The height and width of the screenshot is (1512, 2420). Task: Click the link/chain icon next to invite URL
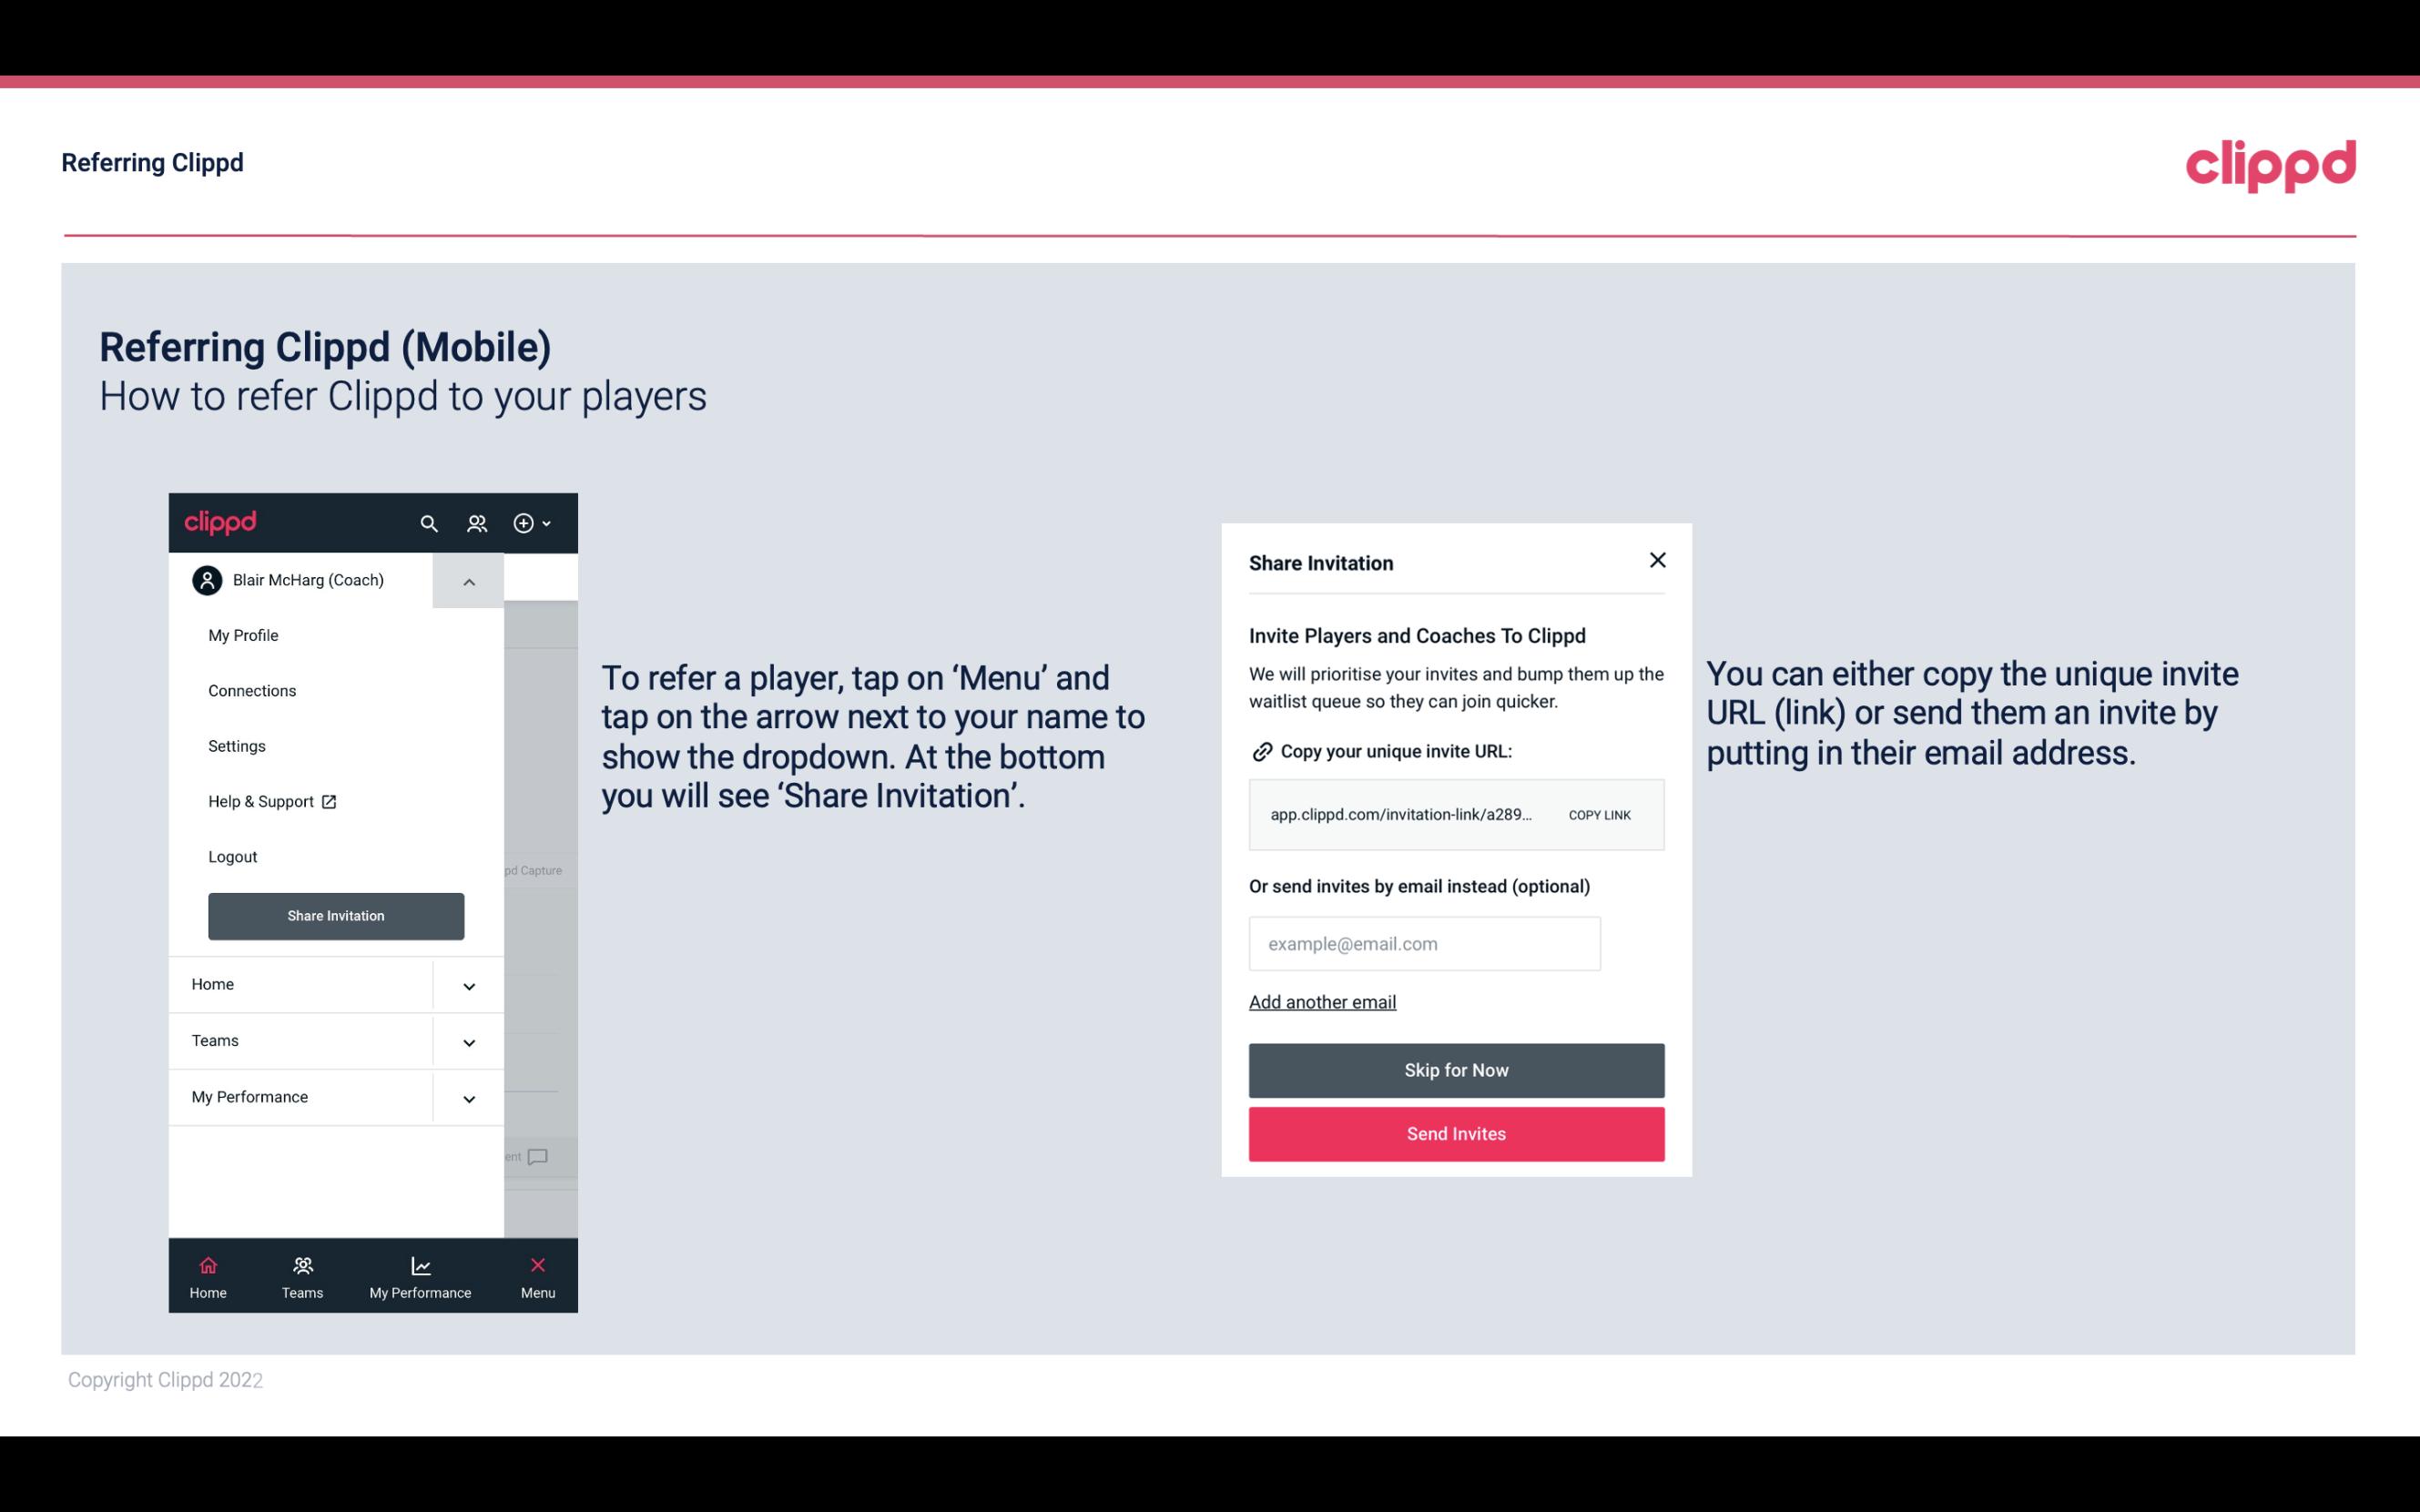[1260, 751]
